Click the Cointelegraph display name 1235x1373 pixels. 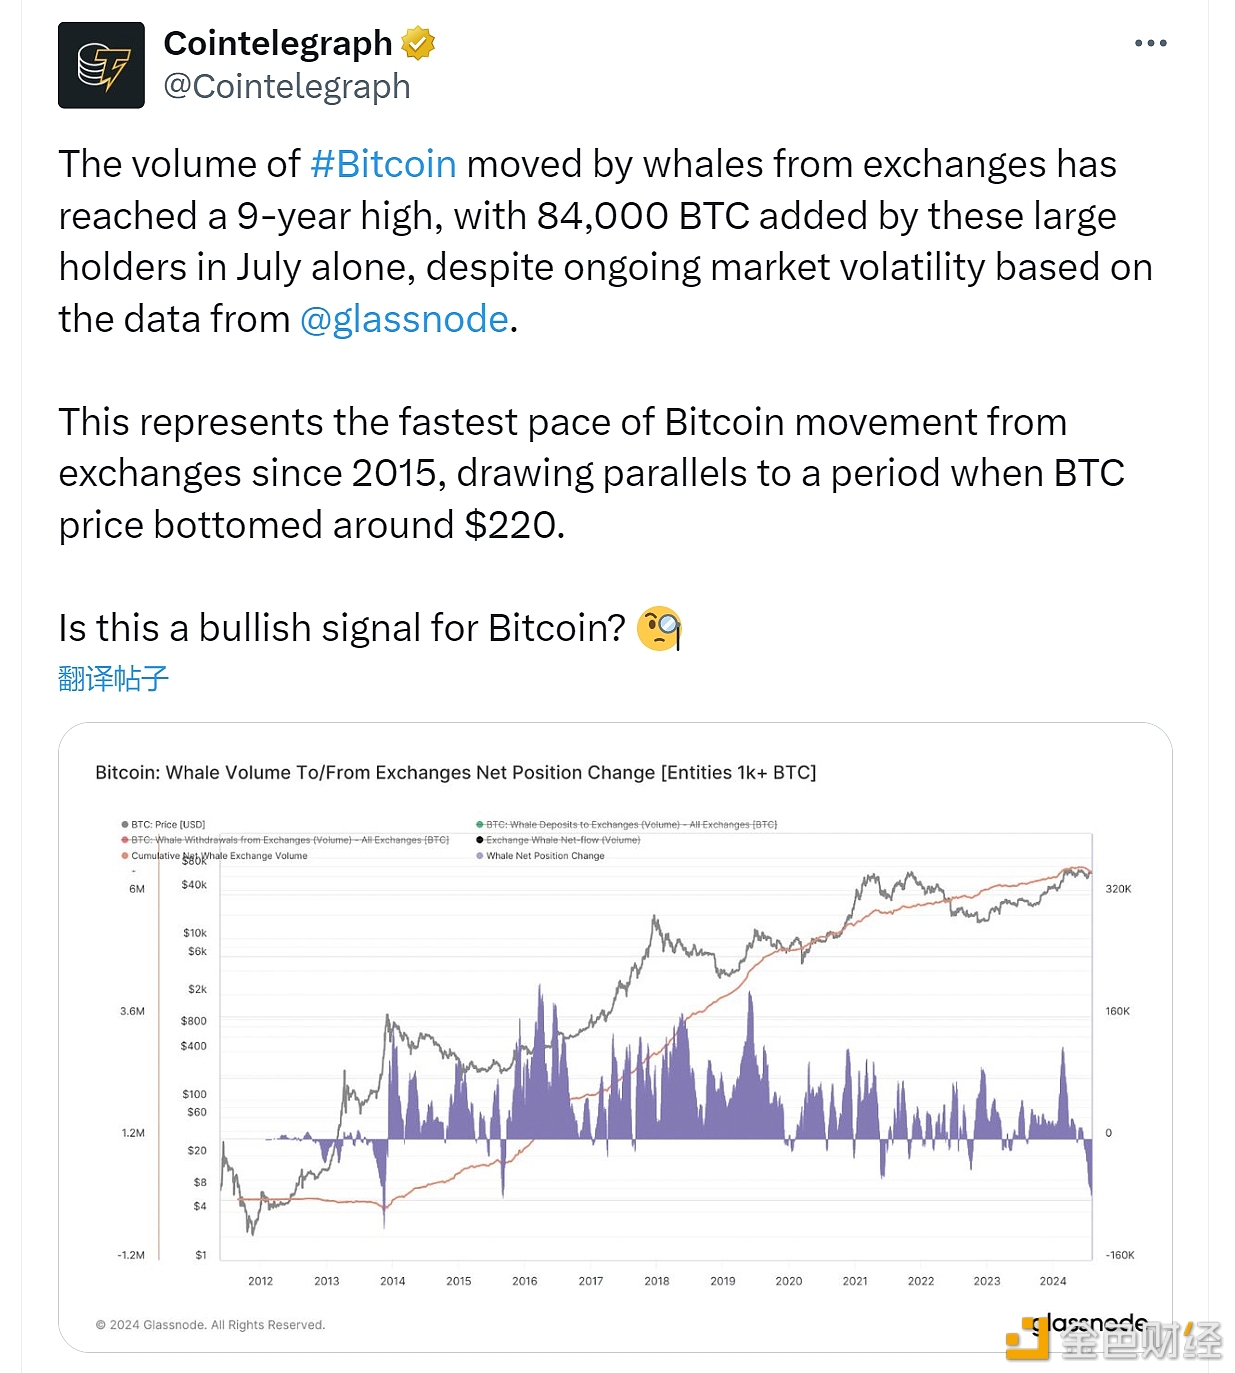coord(278,43)
